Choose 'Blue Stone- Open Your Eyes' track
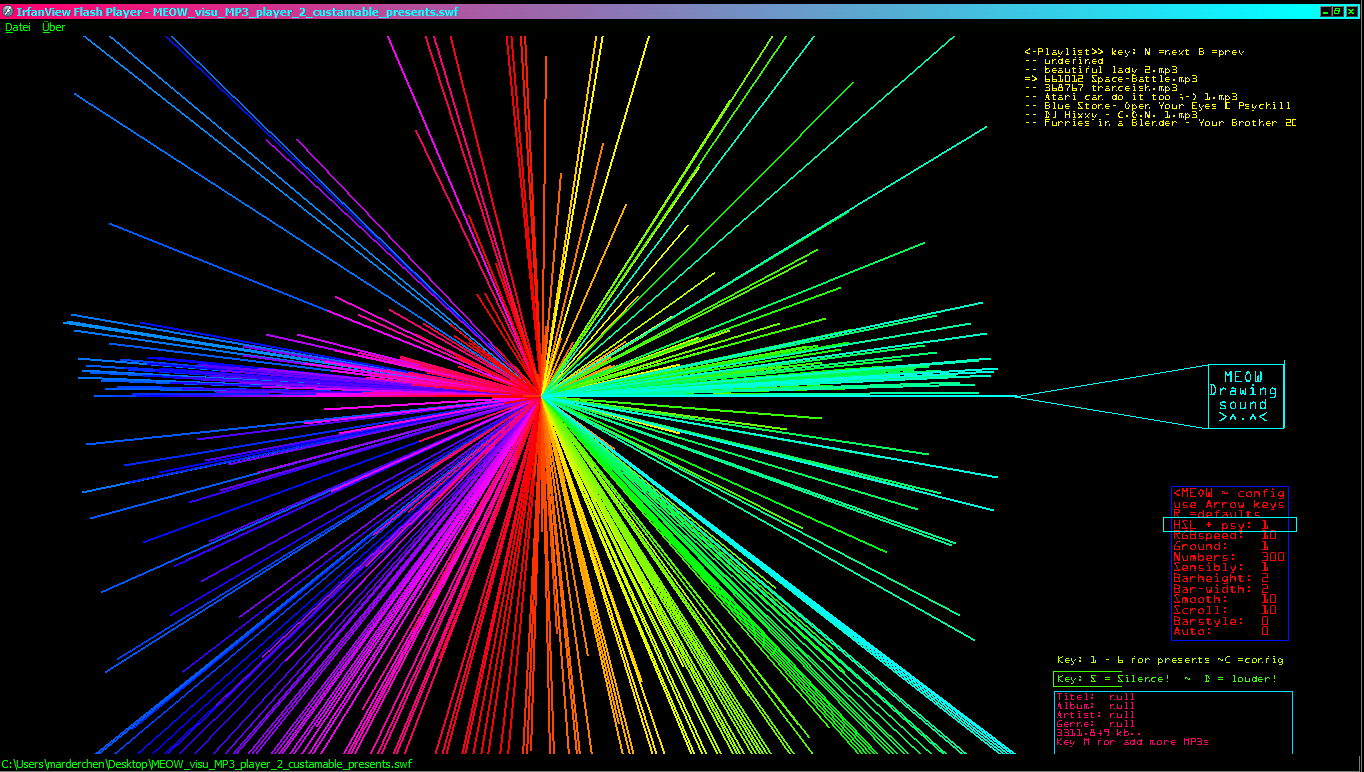 point(1158,106)
